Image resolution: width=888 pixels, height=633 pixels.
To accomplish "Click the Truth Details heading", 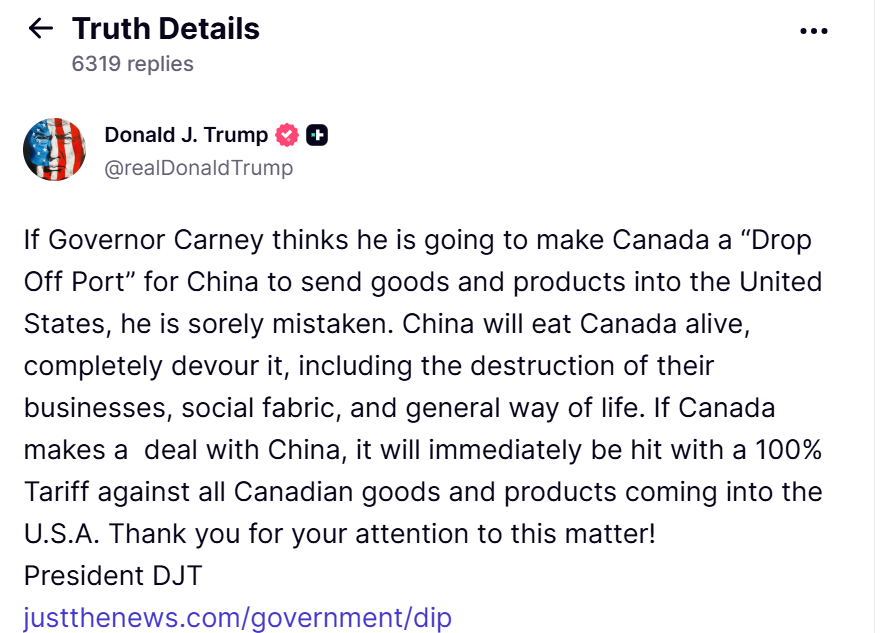I will [x=165, y=28].
